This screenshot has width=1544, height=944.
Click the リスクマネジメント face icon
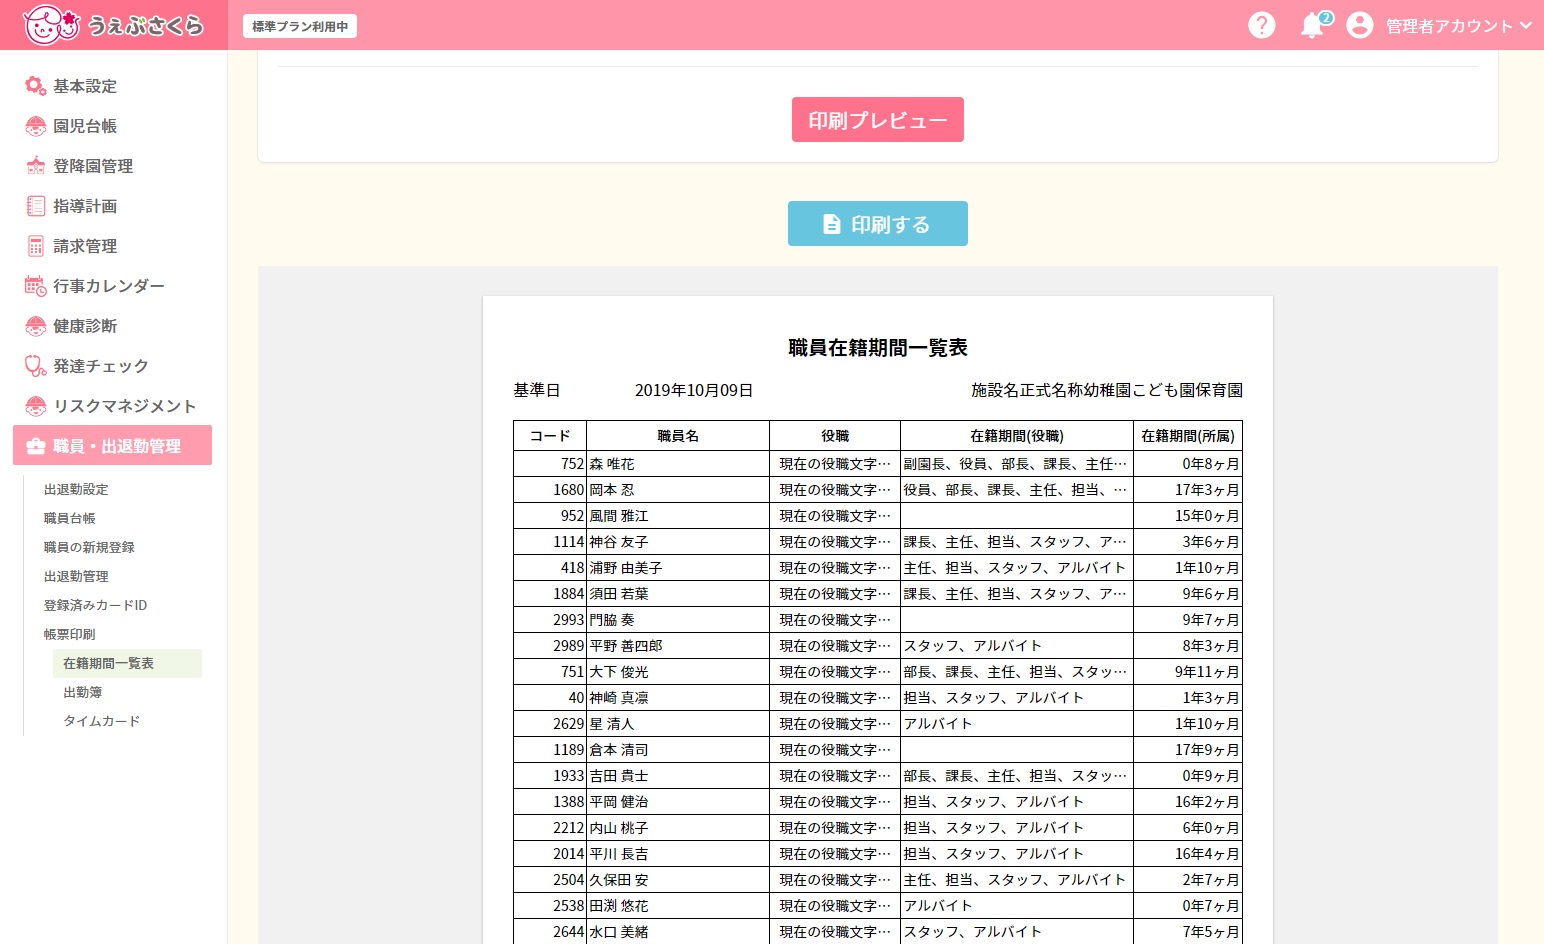tap(36, 406)
